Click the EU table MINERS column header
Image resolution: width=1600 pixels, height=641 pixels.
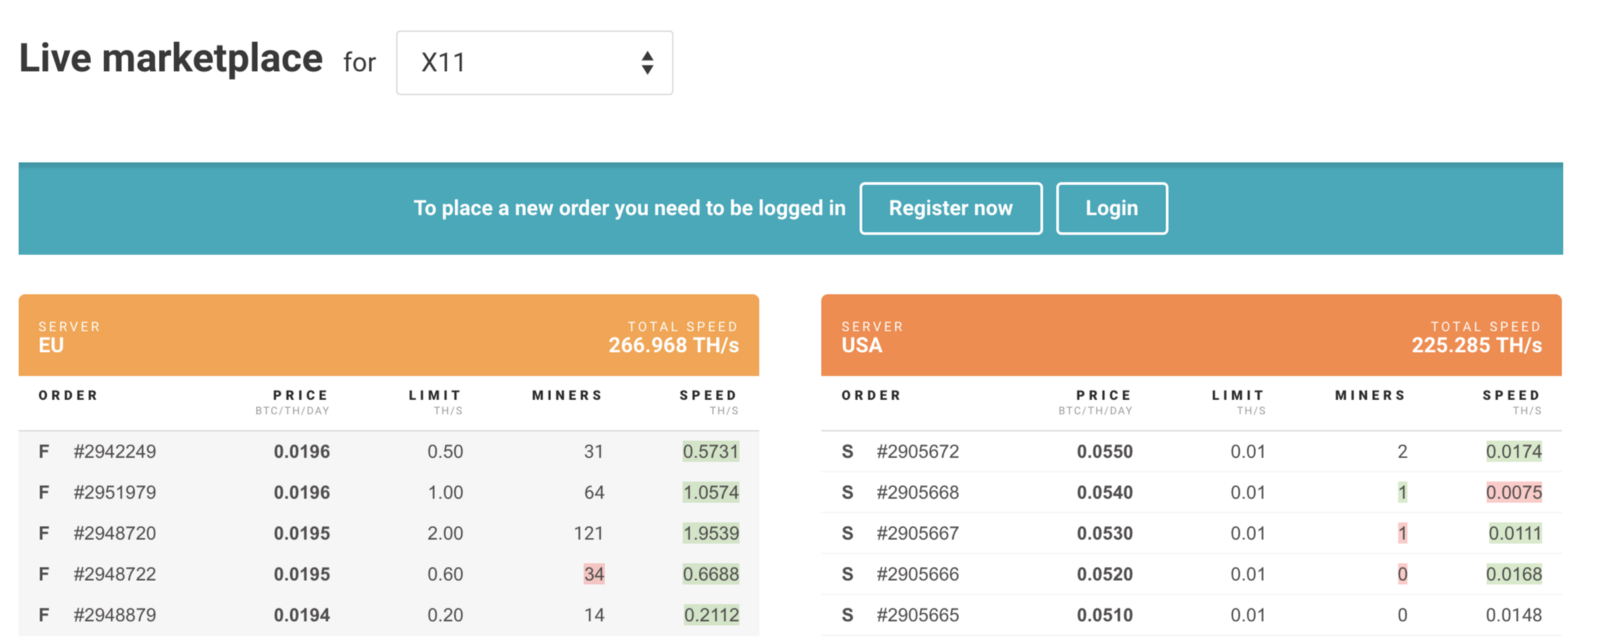[567, 396]
